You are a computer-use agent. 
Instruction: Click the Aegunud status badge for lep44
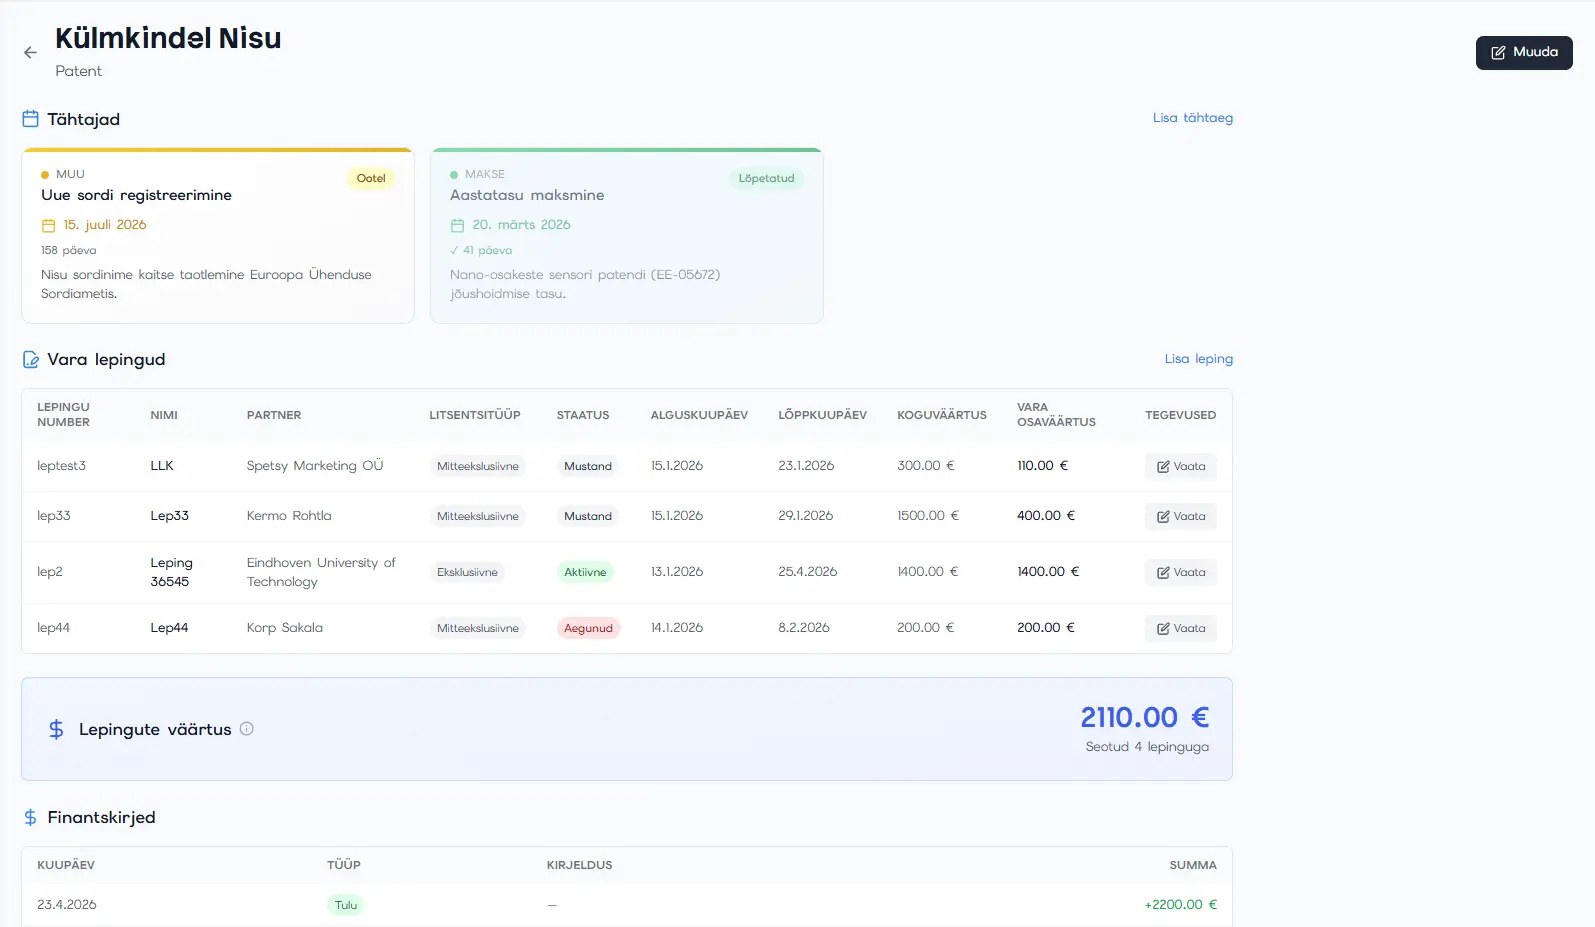coord(588,629)
